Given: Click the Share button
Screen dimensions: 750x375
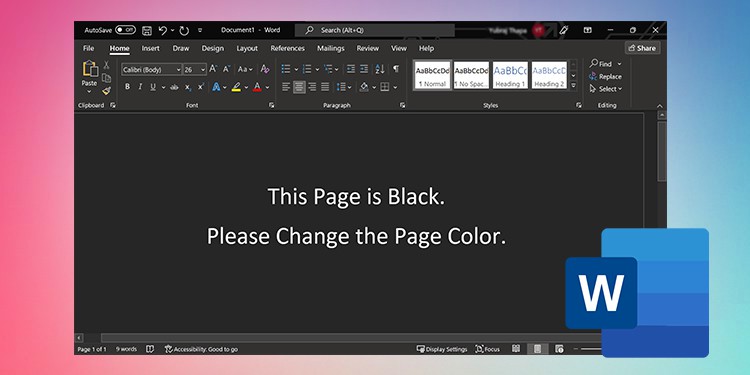Looking at the screenshot, I should point(642,48).
